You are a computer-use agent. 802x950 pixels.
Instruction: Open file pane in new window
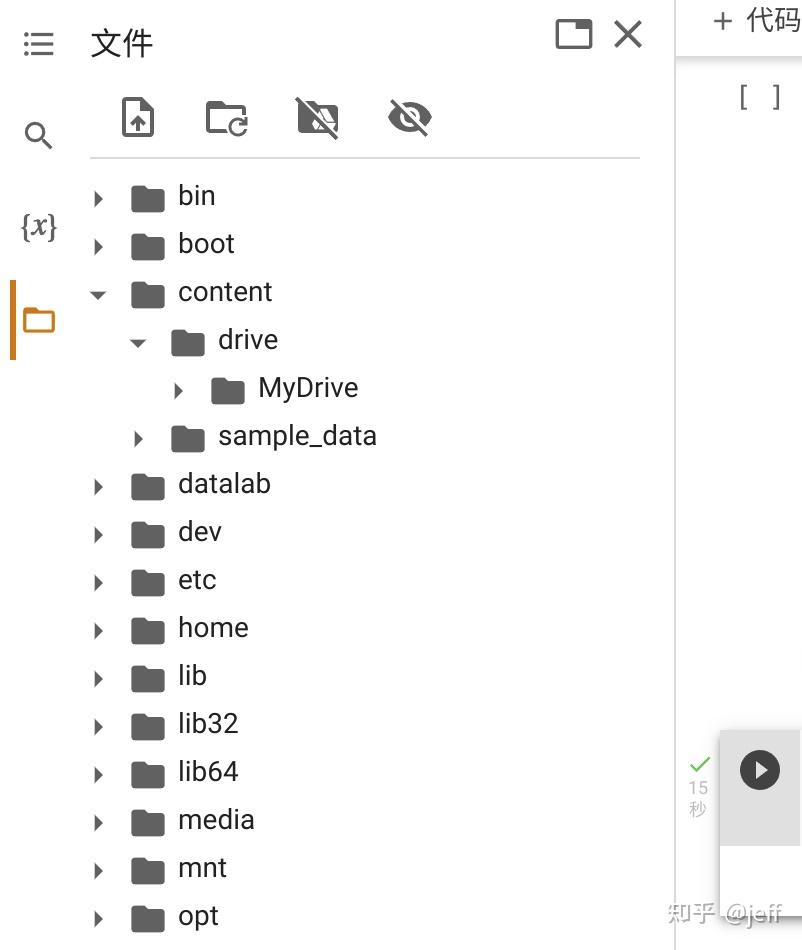[573, 35]
